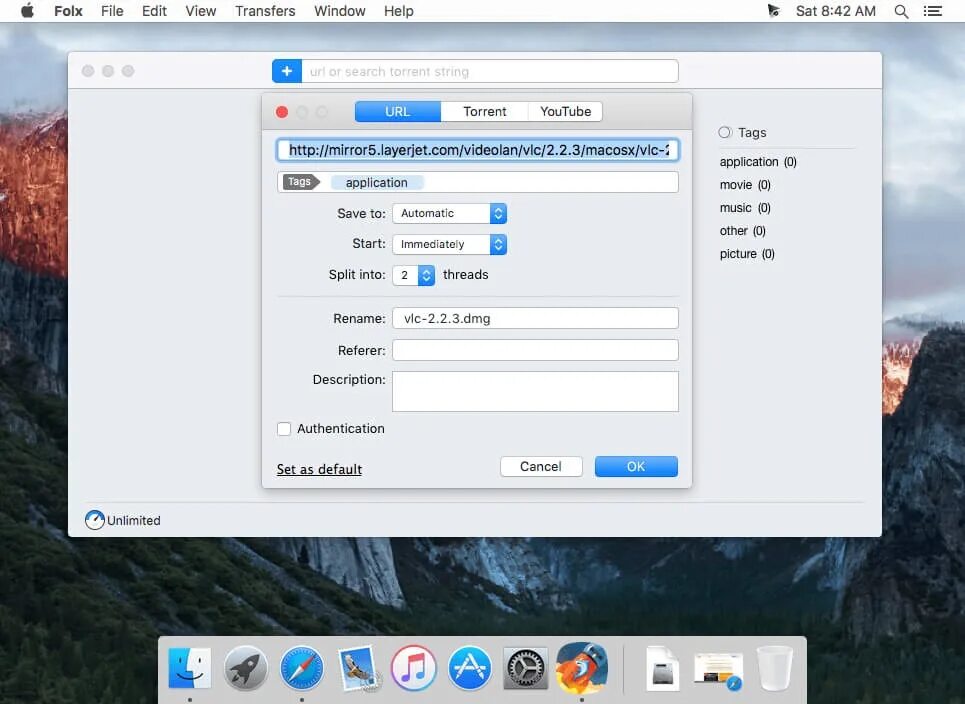965x704 pixels.
Task: Click the download URL input field
Action: coord(478,150)
